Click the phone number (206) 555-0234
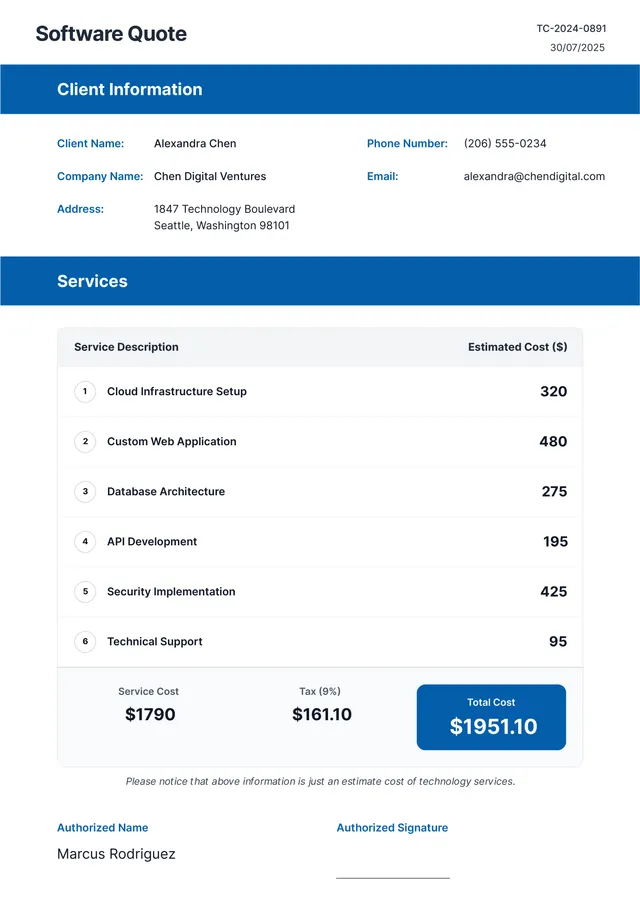640x905 pixels. 505,144
